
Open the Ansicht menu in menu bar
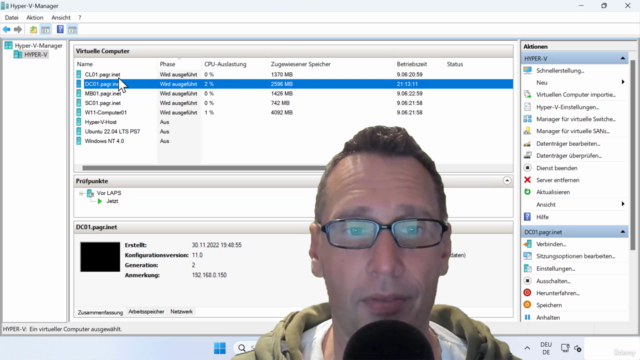click(61, 18)
